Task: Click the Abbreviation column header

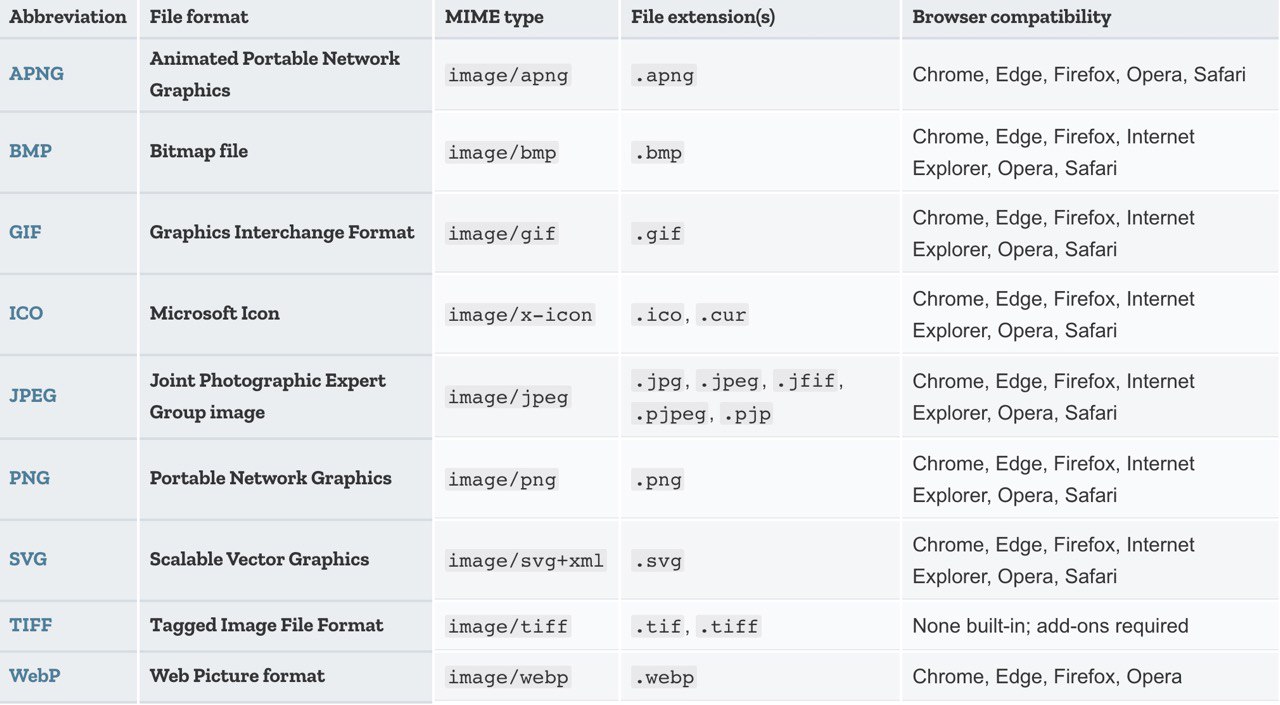Action: point(67,17)
